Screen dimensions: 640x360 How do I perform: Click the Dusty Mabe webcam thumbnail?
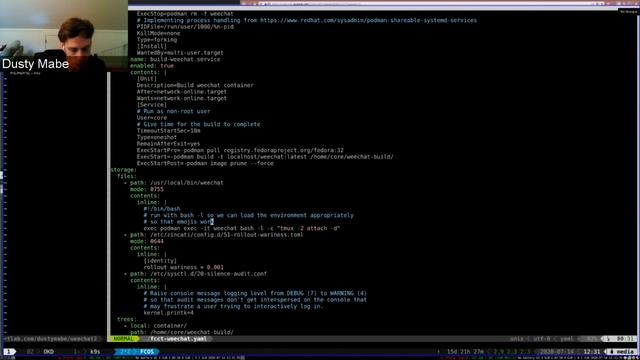(64, 36)
